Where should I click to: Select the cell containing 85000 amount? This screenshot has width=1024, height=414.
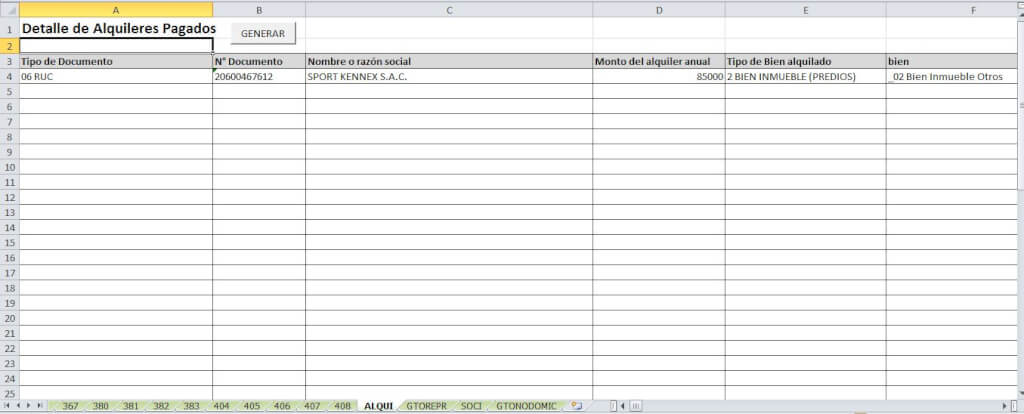(x=659, y=76)
